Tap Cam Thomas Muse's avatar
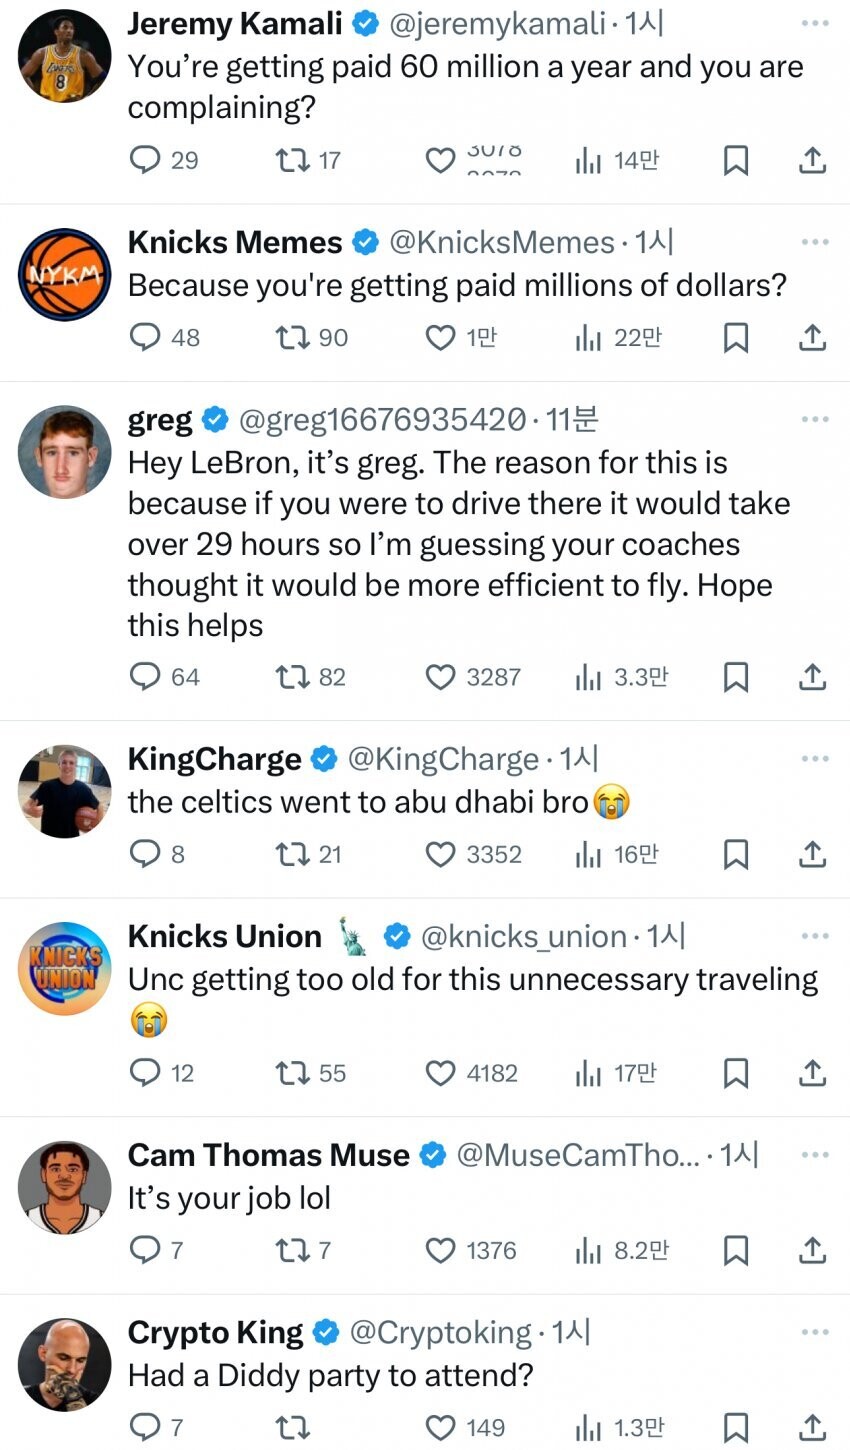 coord(65,1188)
